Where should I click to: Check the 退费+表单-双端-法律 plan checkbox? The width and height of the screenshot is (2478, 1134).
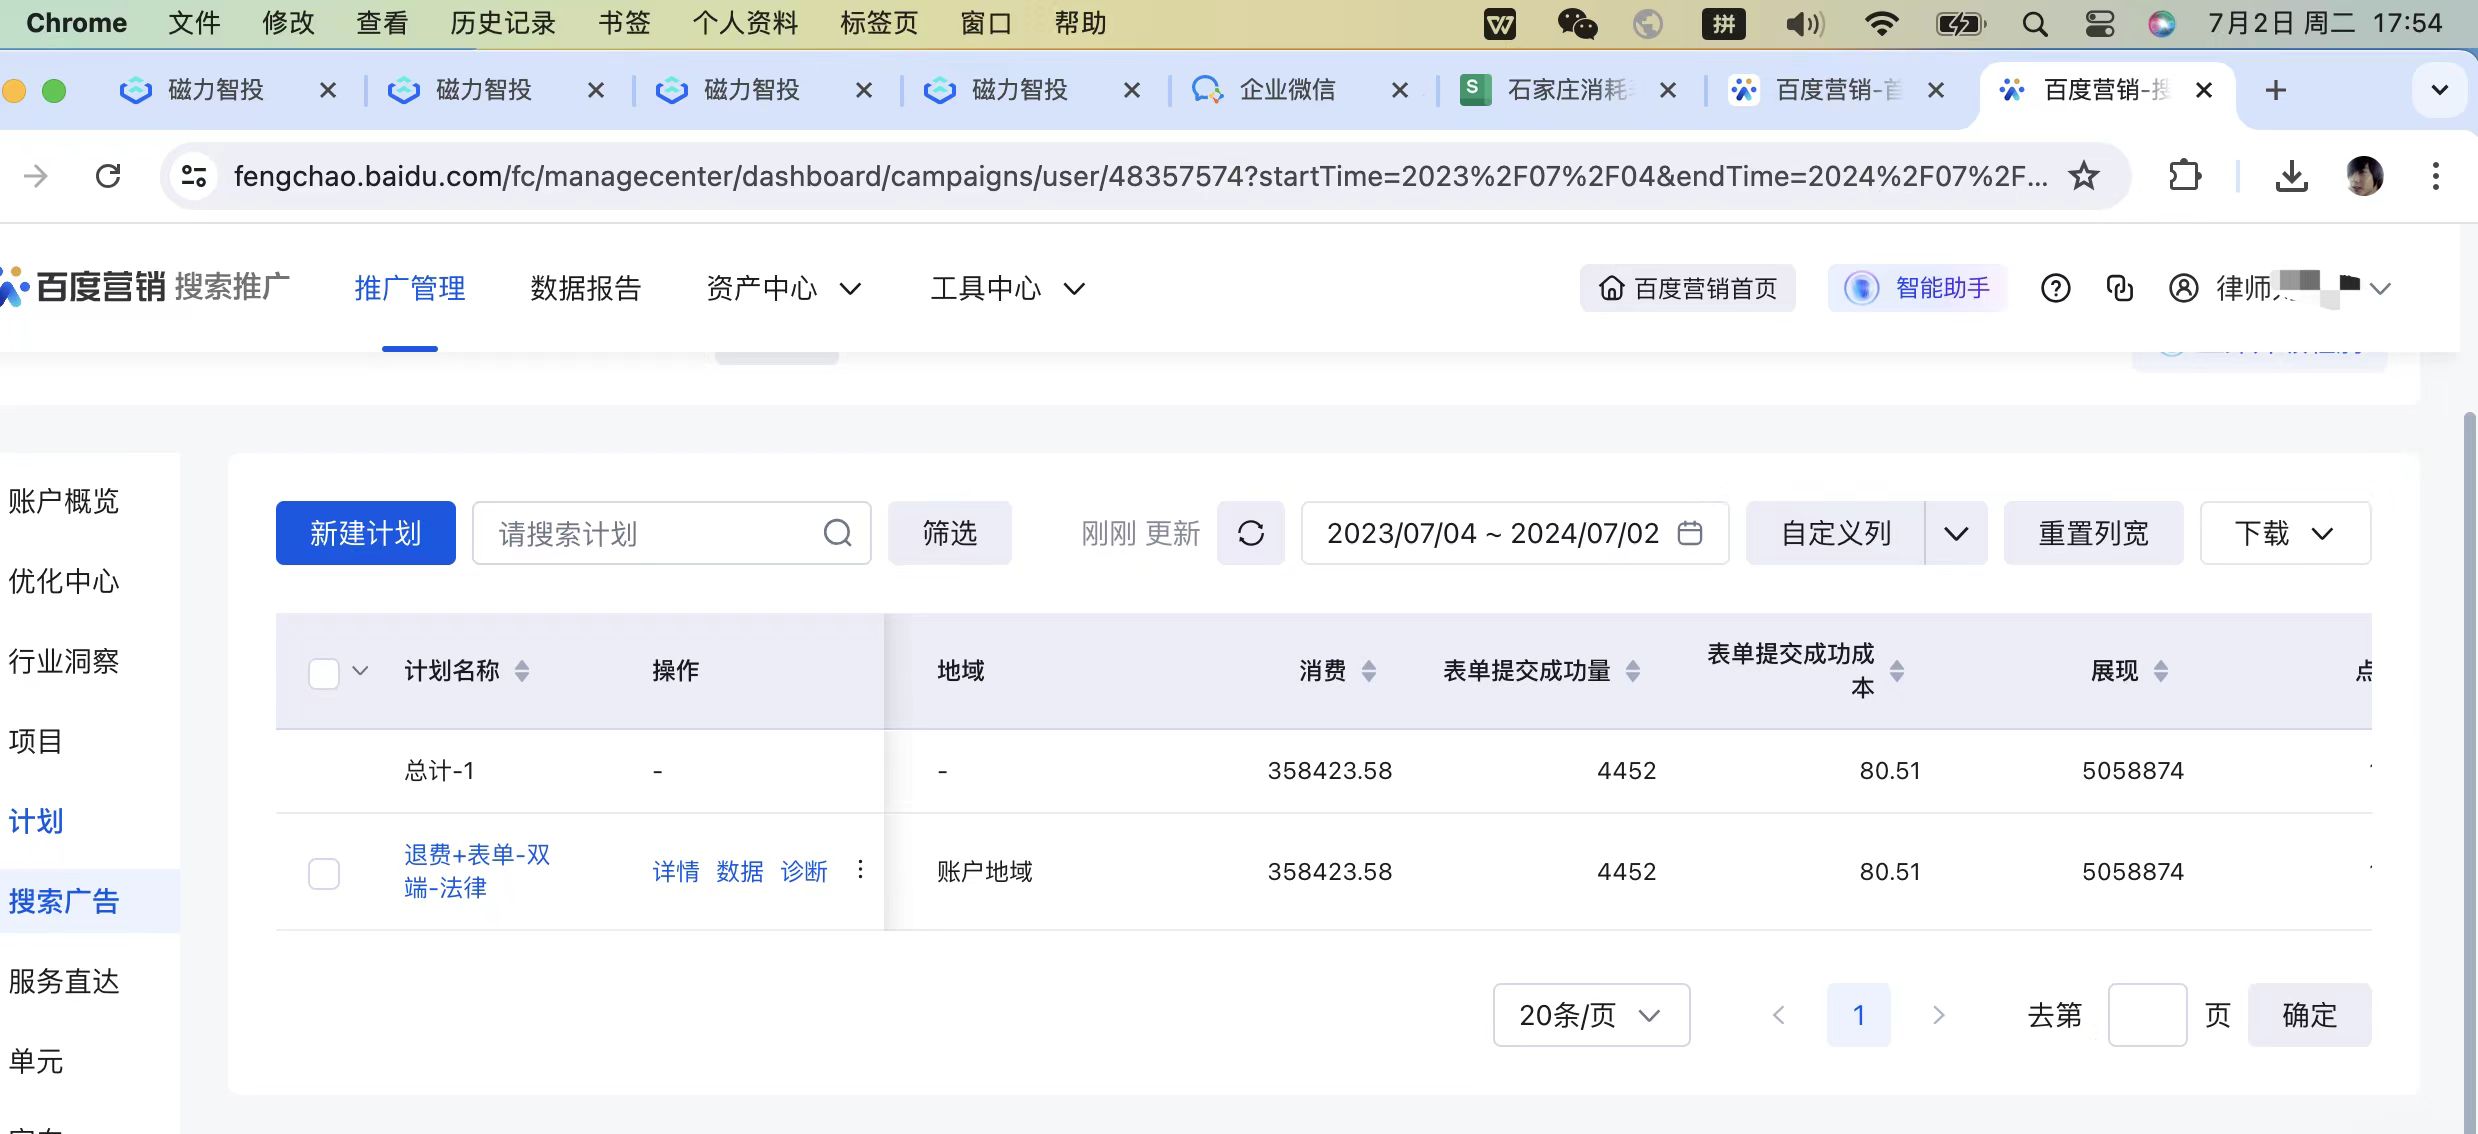click(x=324, y=873)
